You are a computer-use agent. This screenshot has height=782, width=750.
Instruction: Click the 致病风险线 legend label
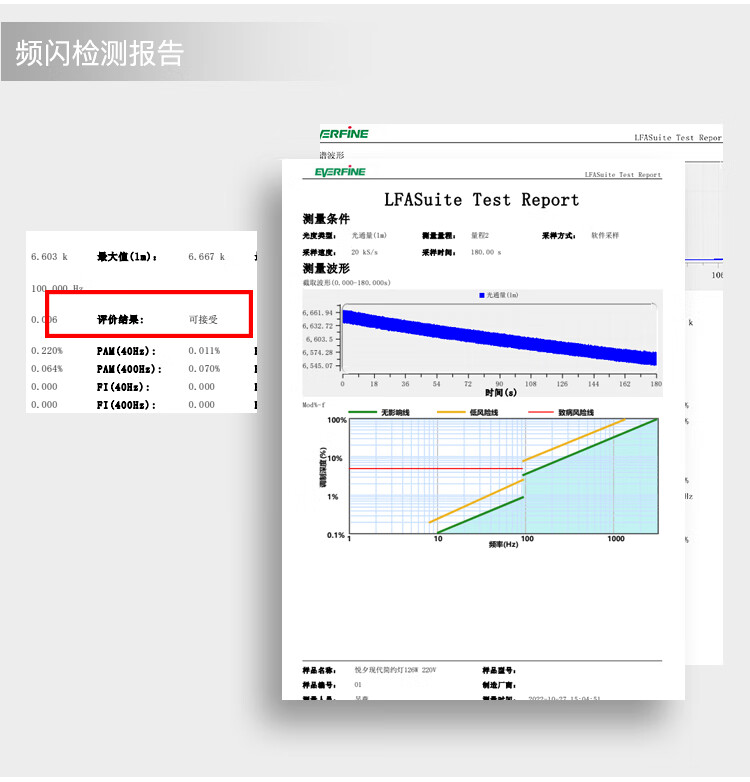[x=576, y=412]
